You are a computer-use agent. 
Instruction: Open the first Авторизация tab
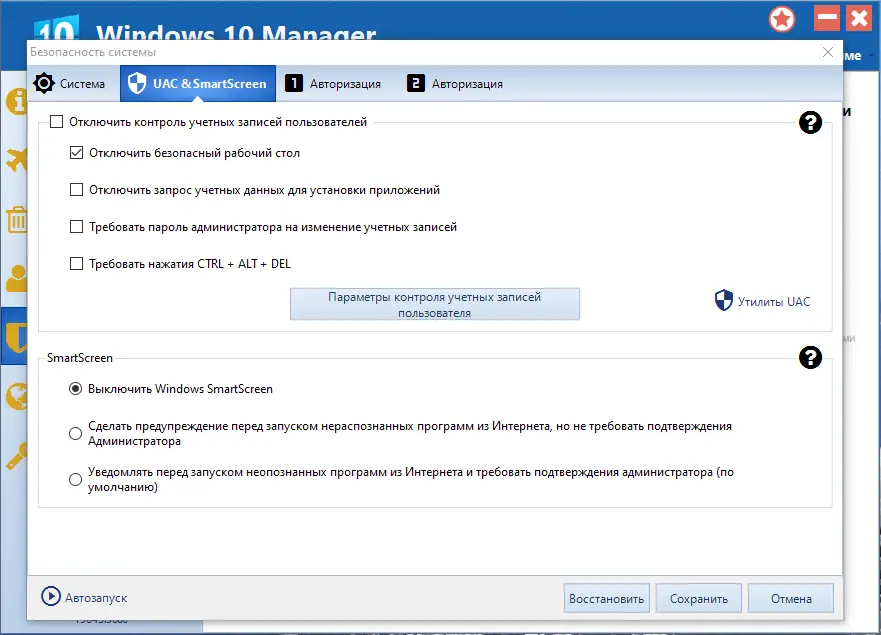(x=333, y=84)
